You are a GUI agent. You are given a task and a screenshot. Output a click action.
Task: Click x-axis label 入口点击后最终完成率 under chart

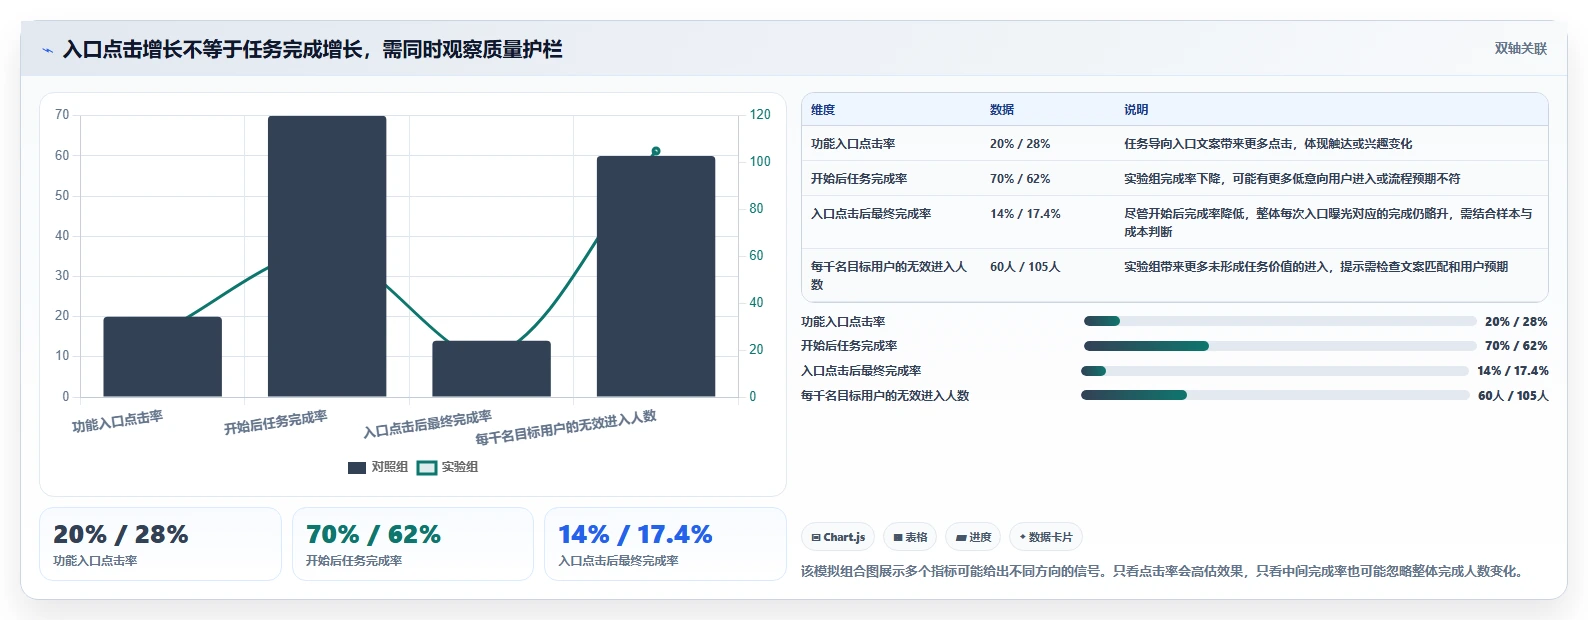427,425
